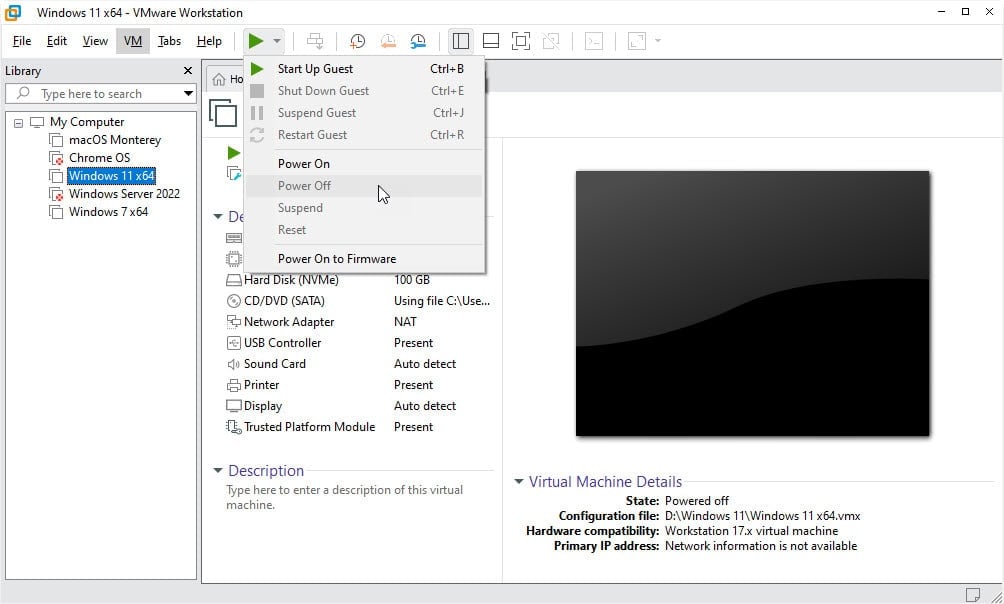Click the Trusted Platform Module device

(x=309, y=427)
